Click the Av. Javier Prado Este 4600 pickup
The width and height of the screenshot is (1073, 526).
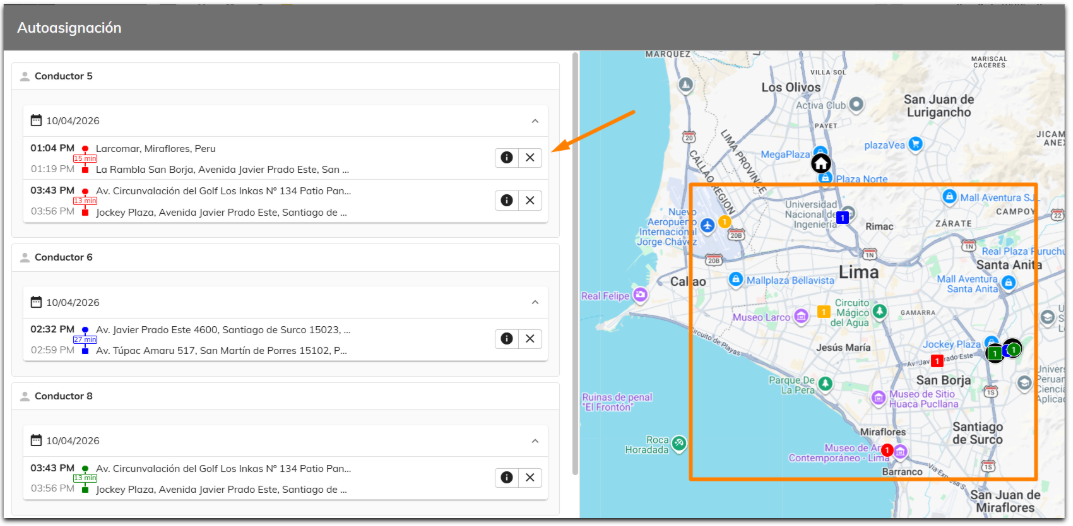coord(223,330)
